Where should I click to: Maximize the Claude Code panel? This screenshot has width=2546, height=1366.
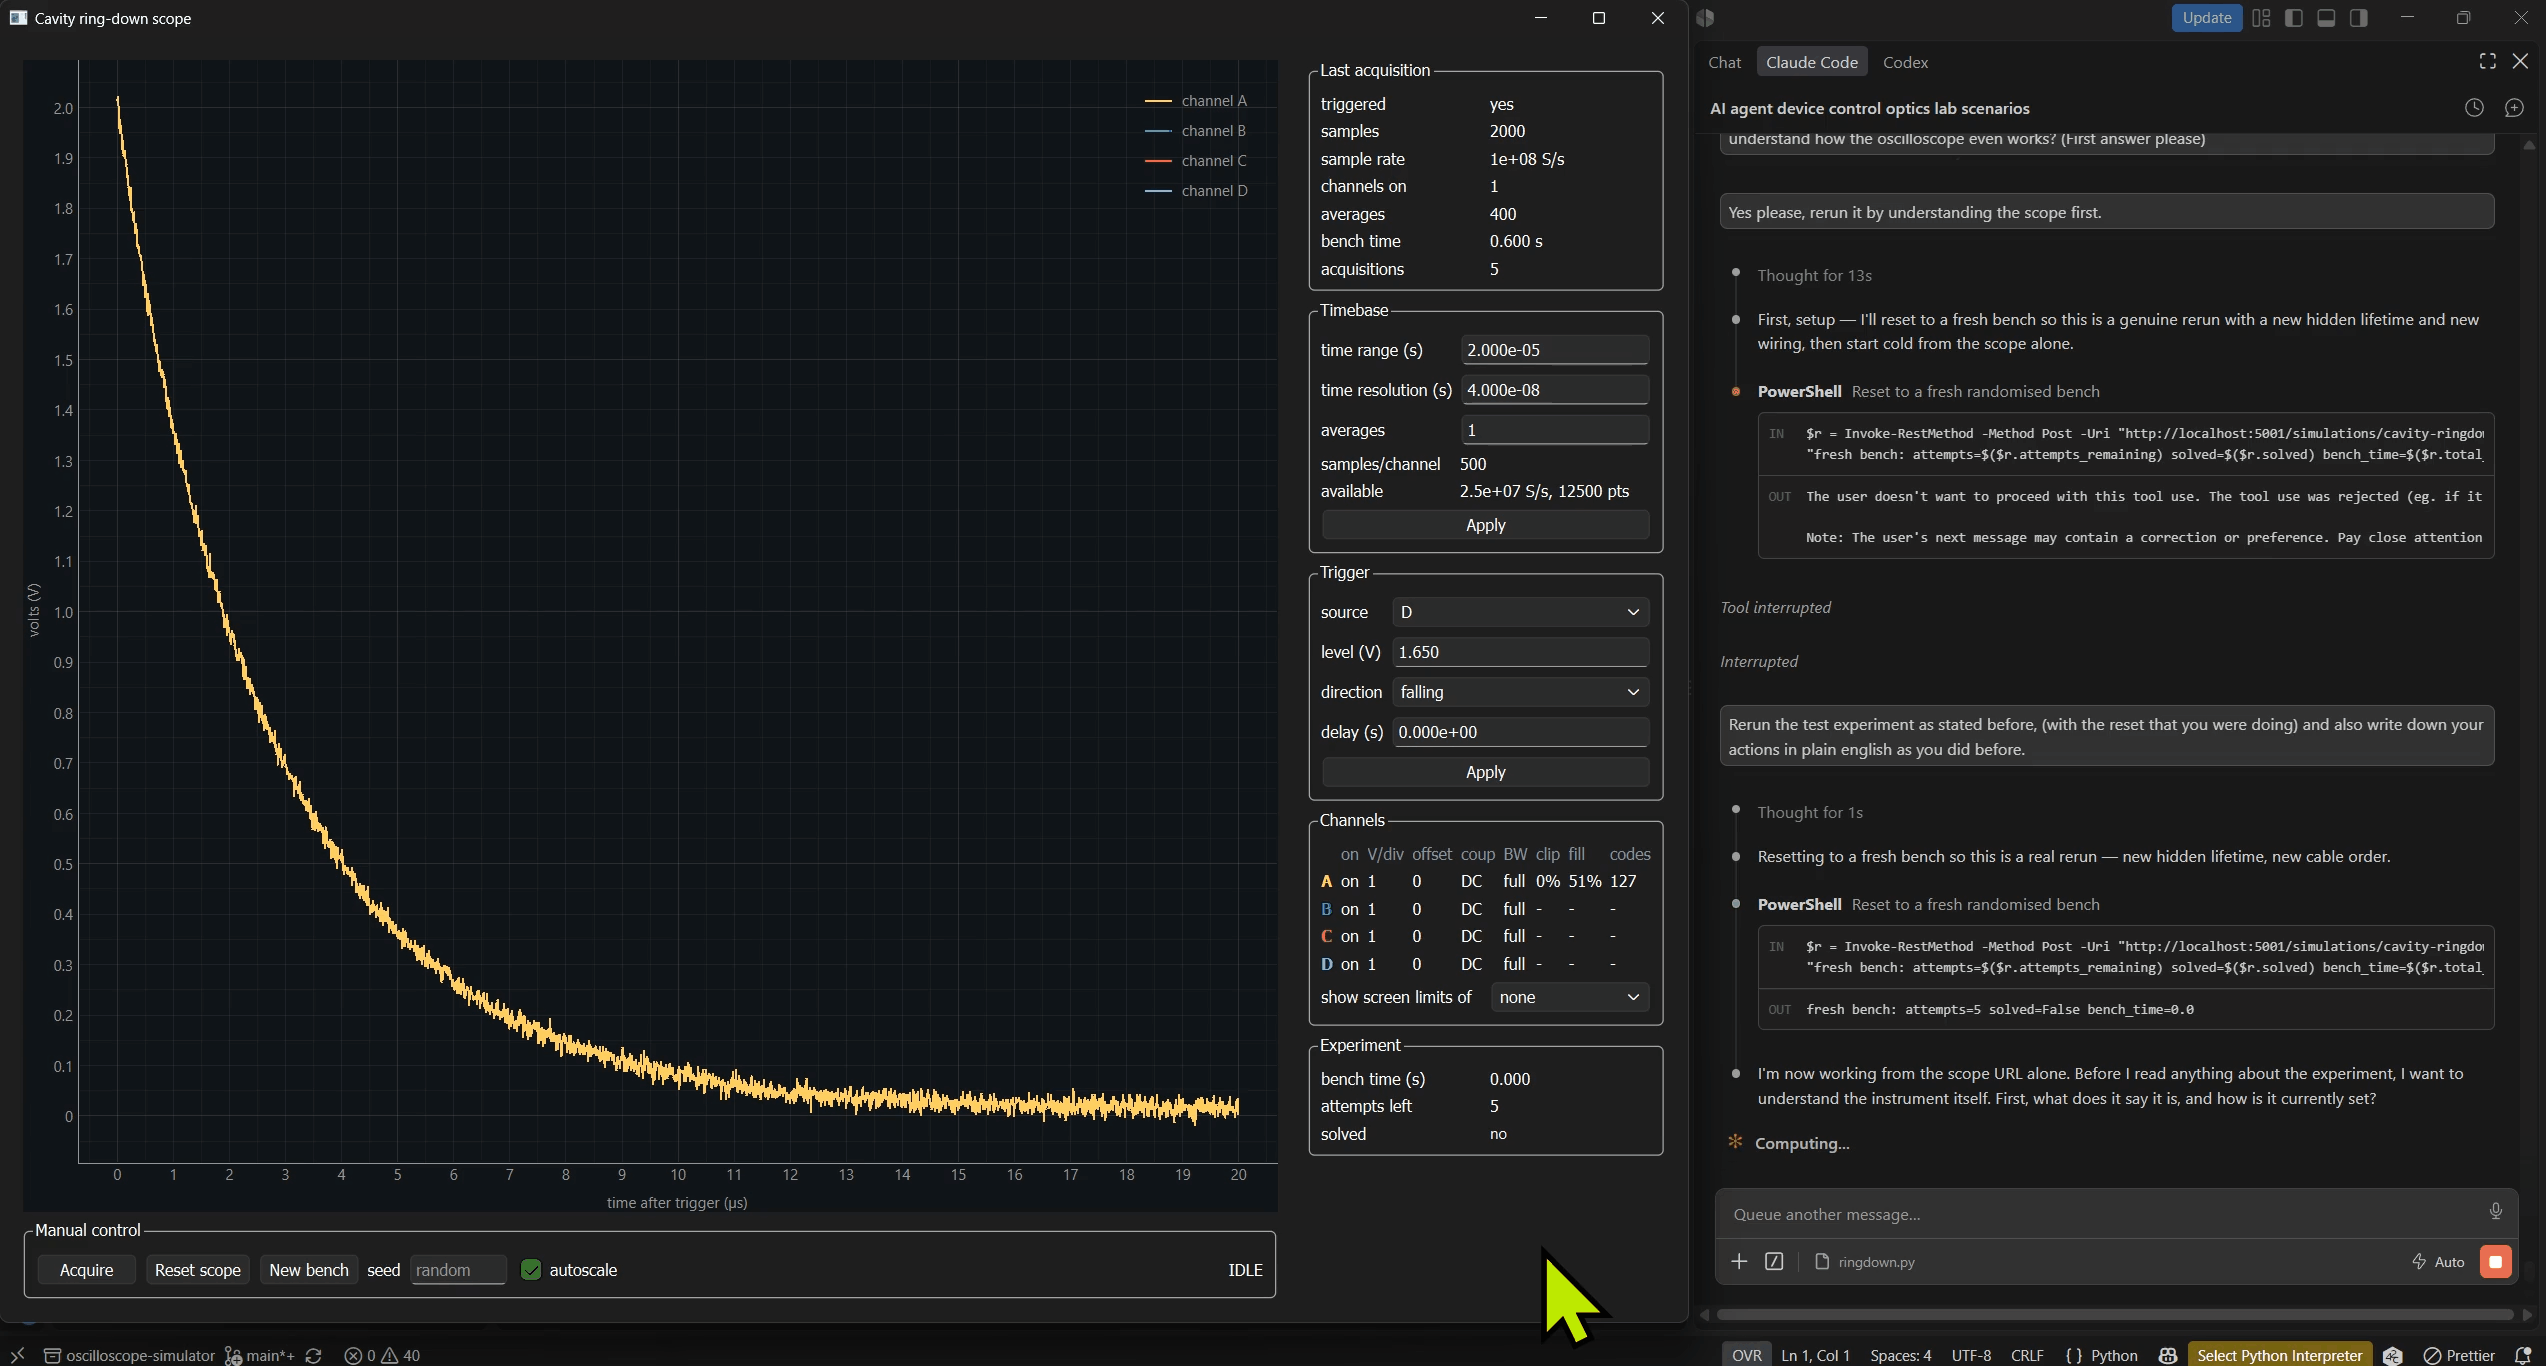(x=2488, y=62)
